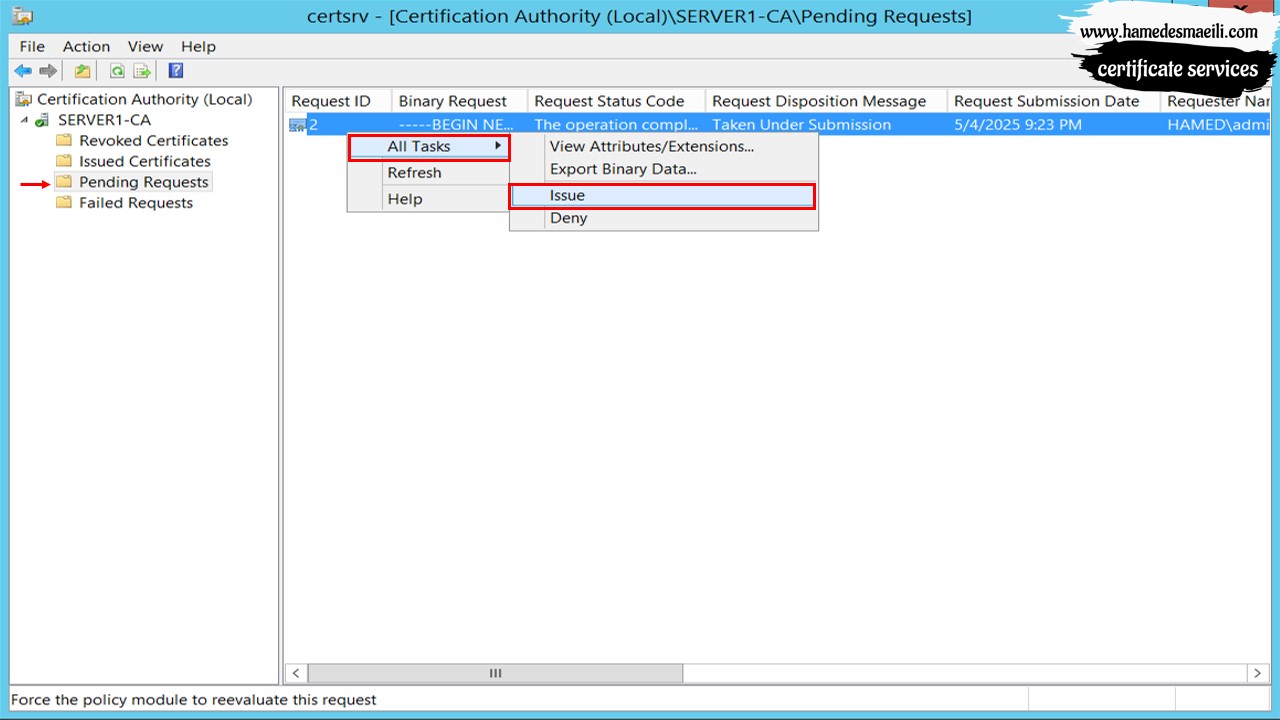Sort by the Request ID column header
This screenshot has width=1280, height=720.
coord(337,101)
